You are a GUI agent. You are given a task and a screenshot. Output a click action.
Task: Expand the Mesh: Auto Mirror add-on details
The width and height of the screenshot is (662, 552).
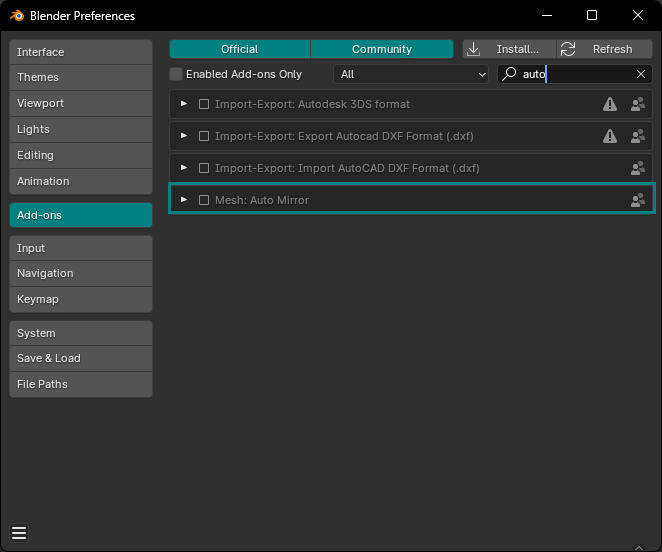tap(184, 200)
